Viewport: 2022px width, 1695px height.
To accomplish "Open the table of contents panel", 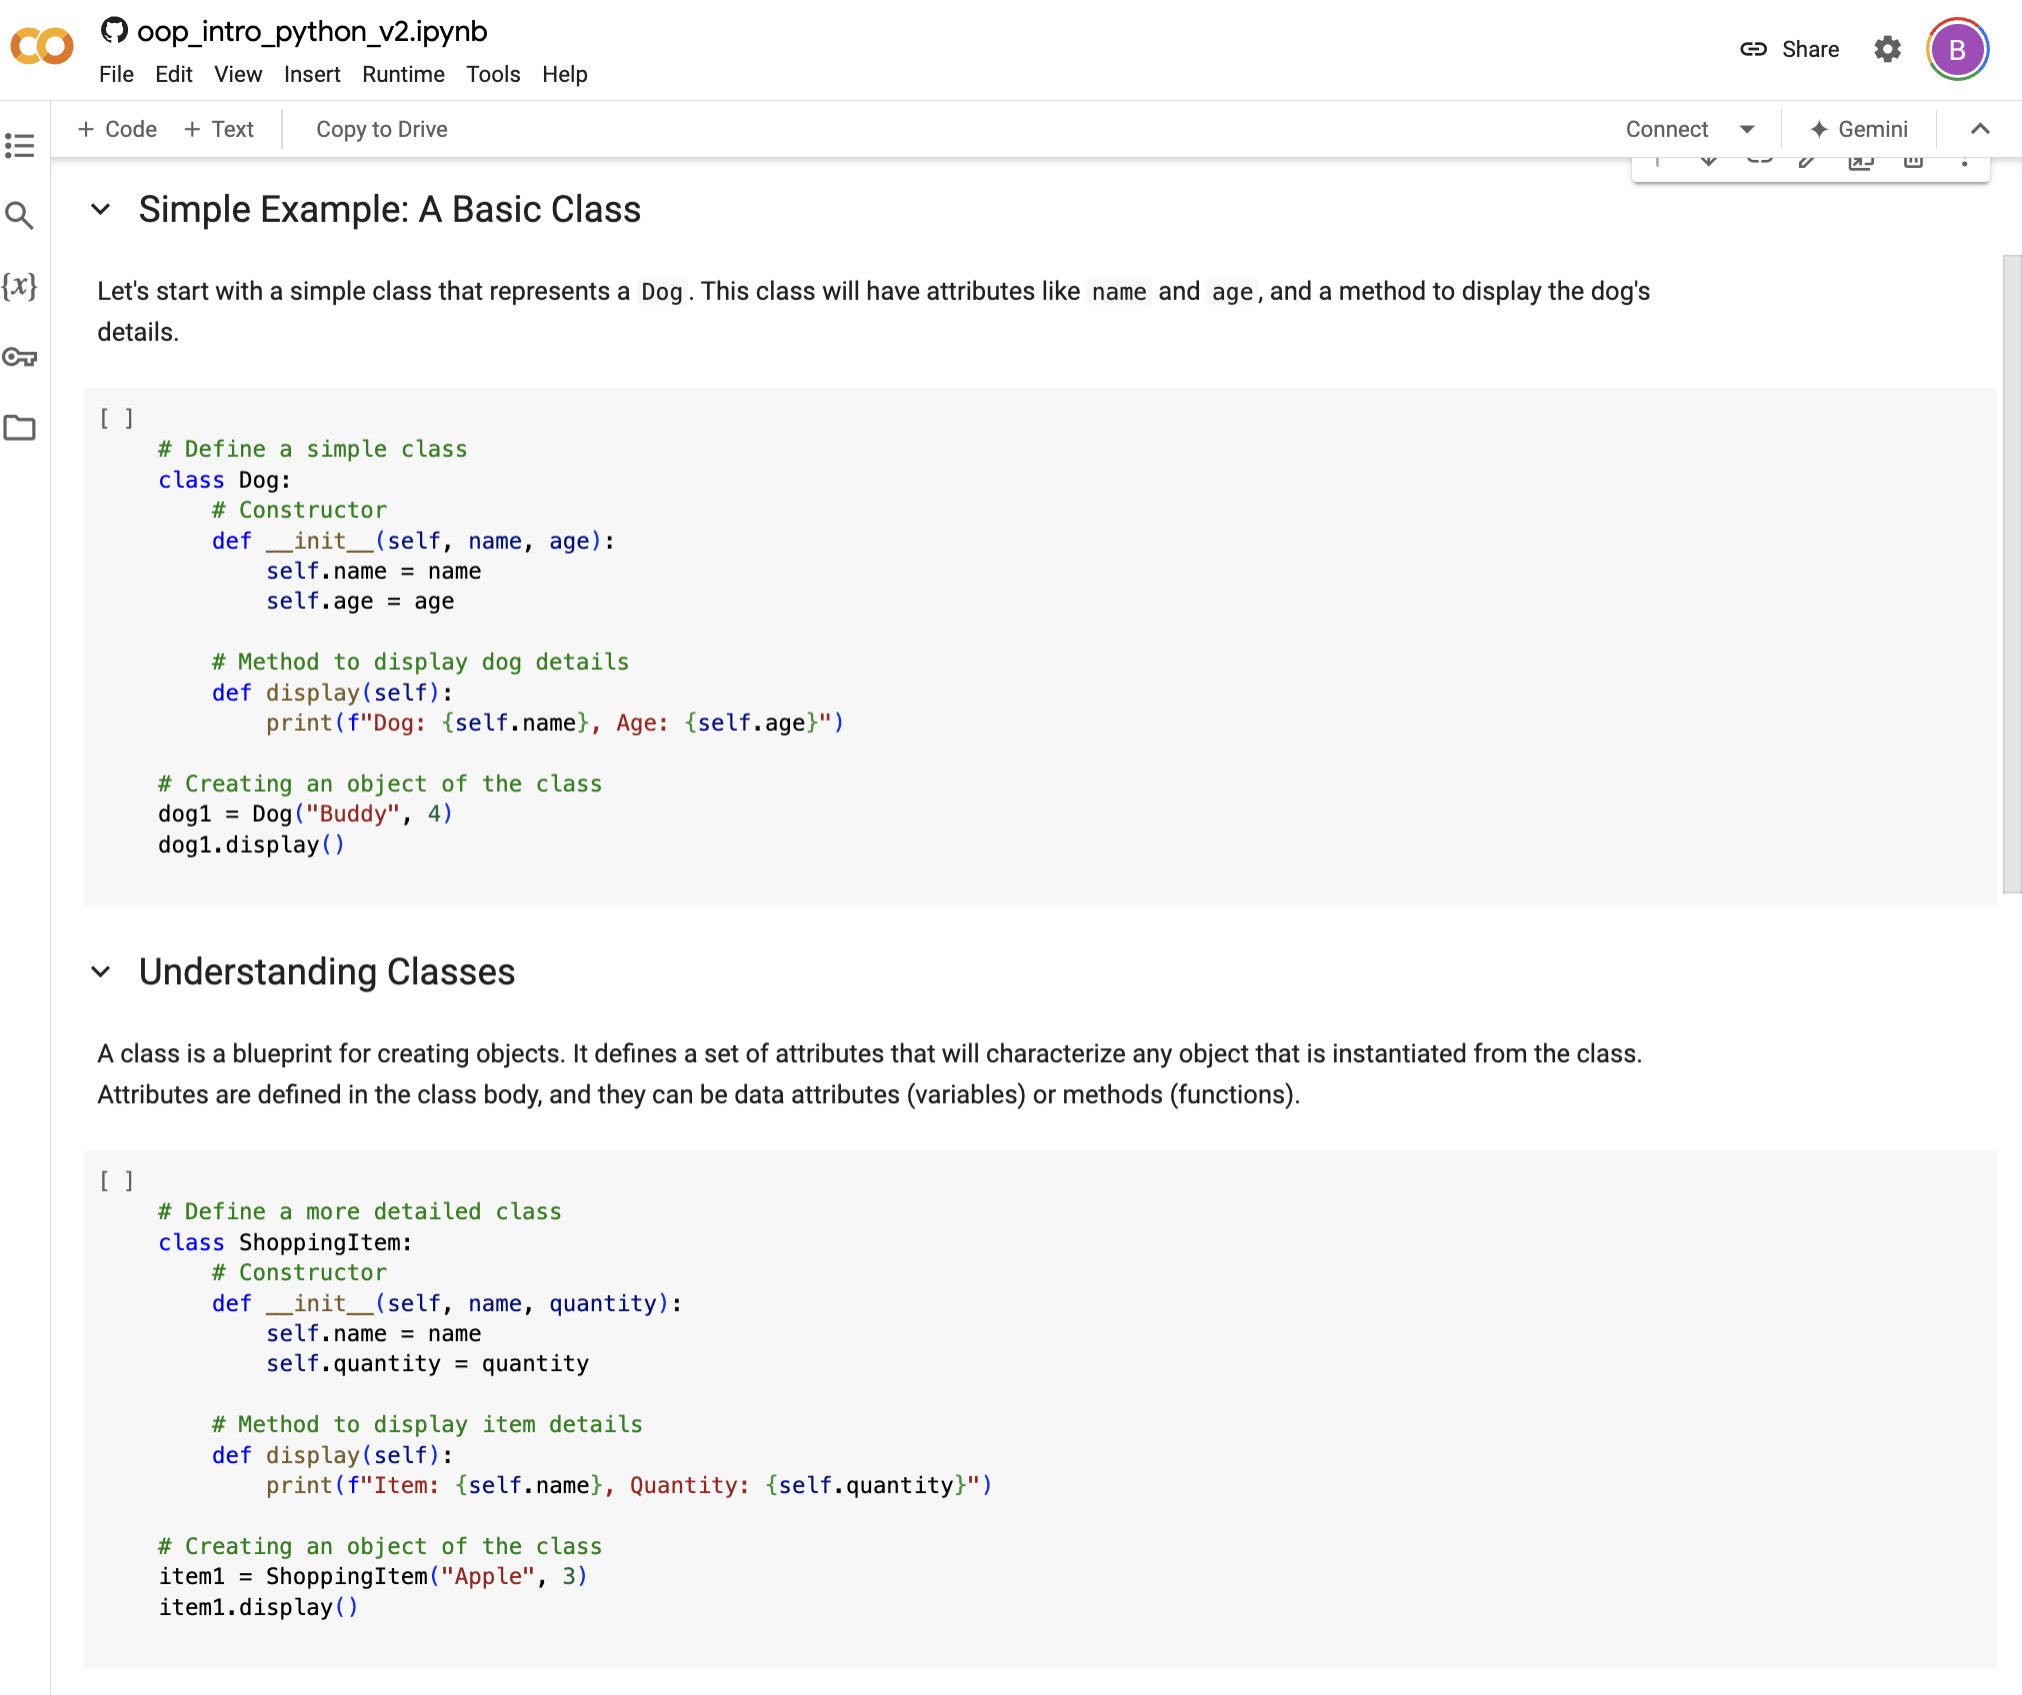I will tap(22, 146).
